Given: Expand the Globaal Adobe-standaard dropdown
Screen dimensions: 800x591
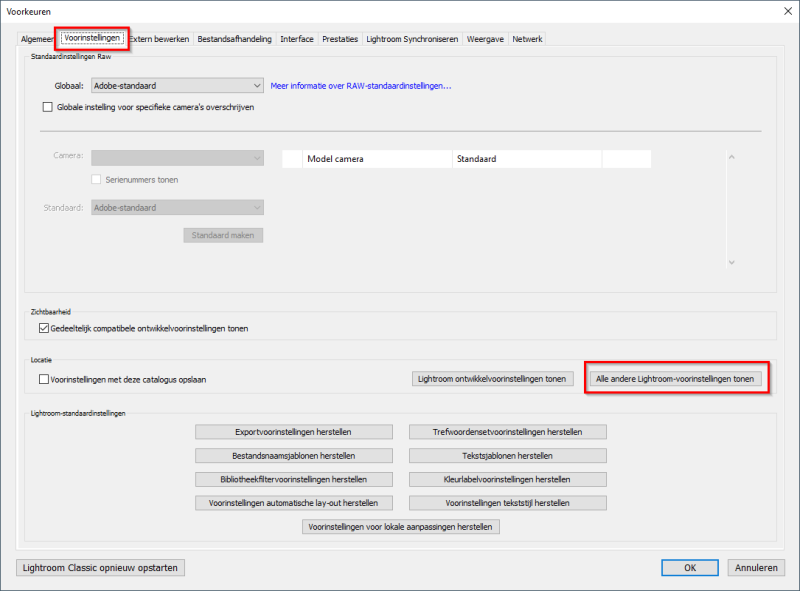Looking at the screenshot, I should (x=178, y=86).
